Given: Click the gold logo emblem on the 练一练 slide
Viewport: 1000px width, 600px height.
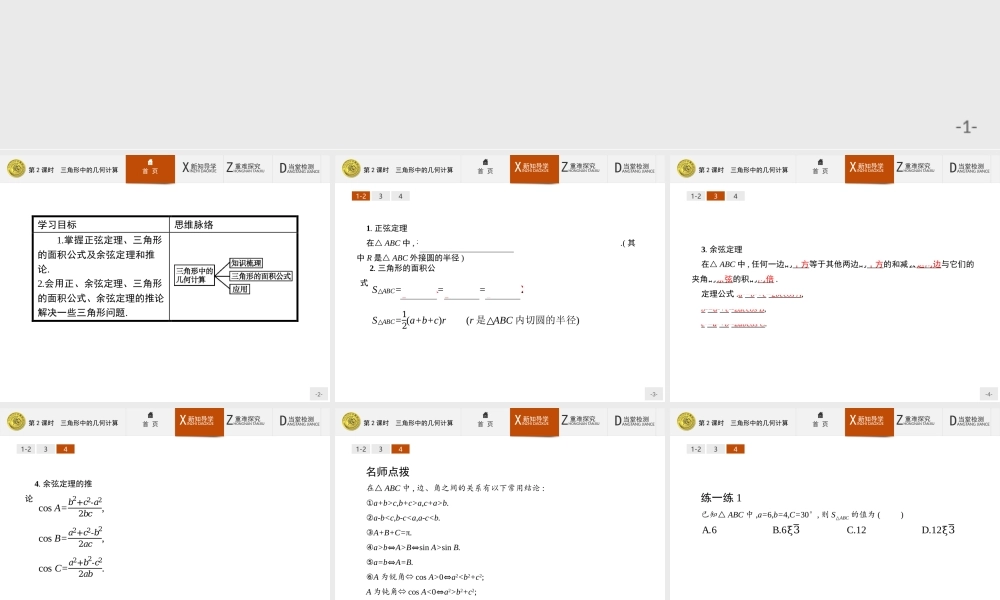Looking at the screenshot, I should click(685, 421).
